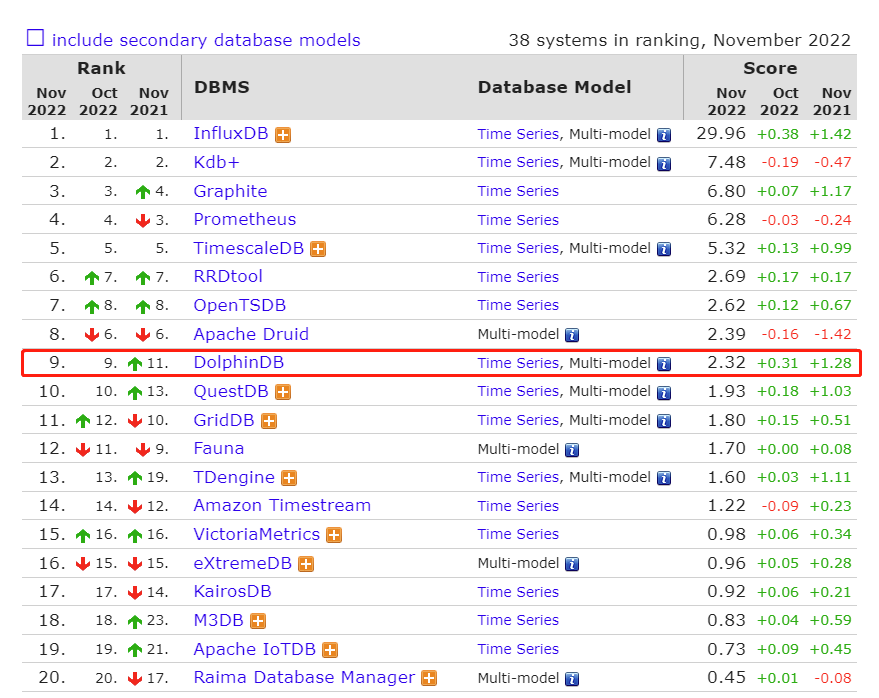Click the orange plus icon beside Apache IoTDB
This screenshot has width=879, height=698.
click(330, 650)
